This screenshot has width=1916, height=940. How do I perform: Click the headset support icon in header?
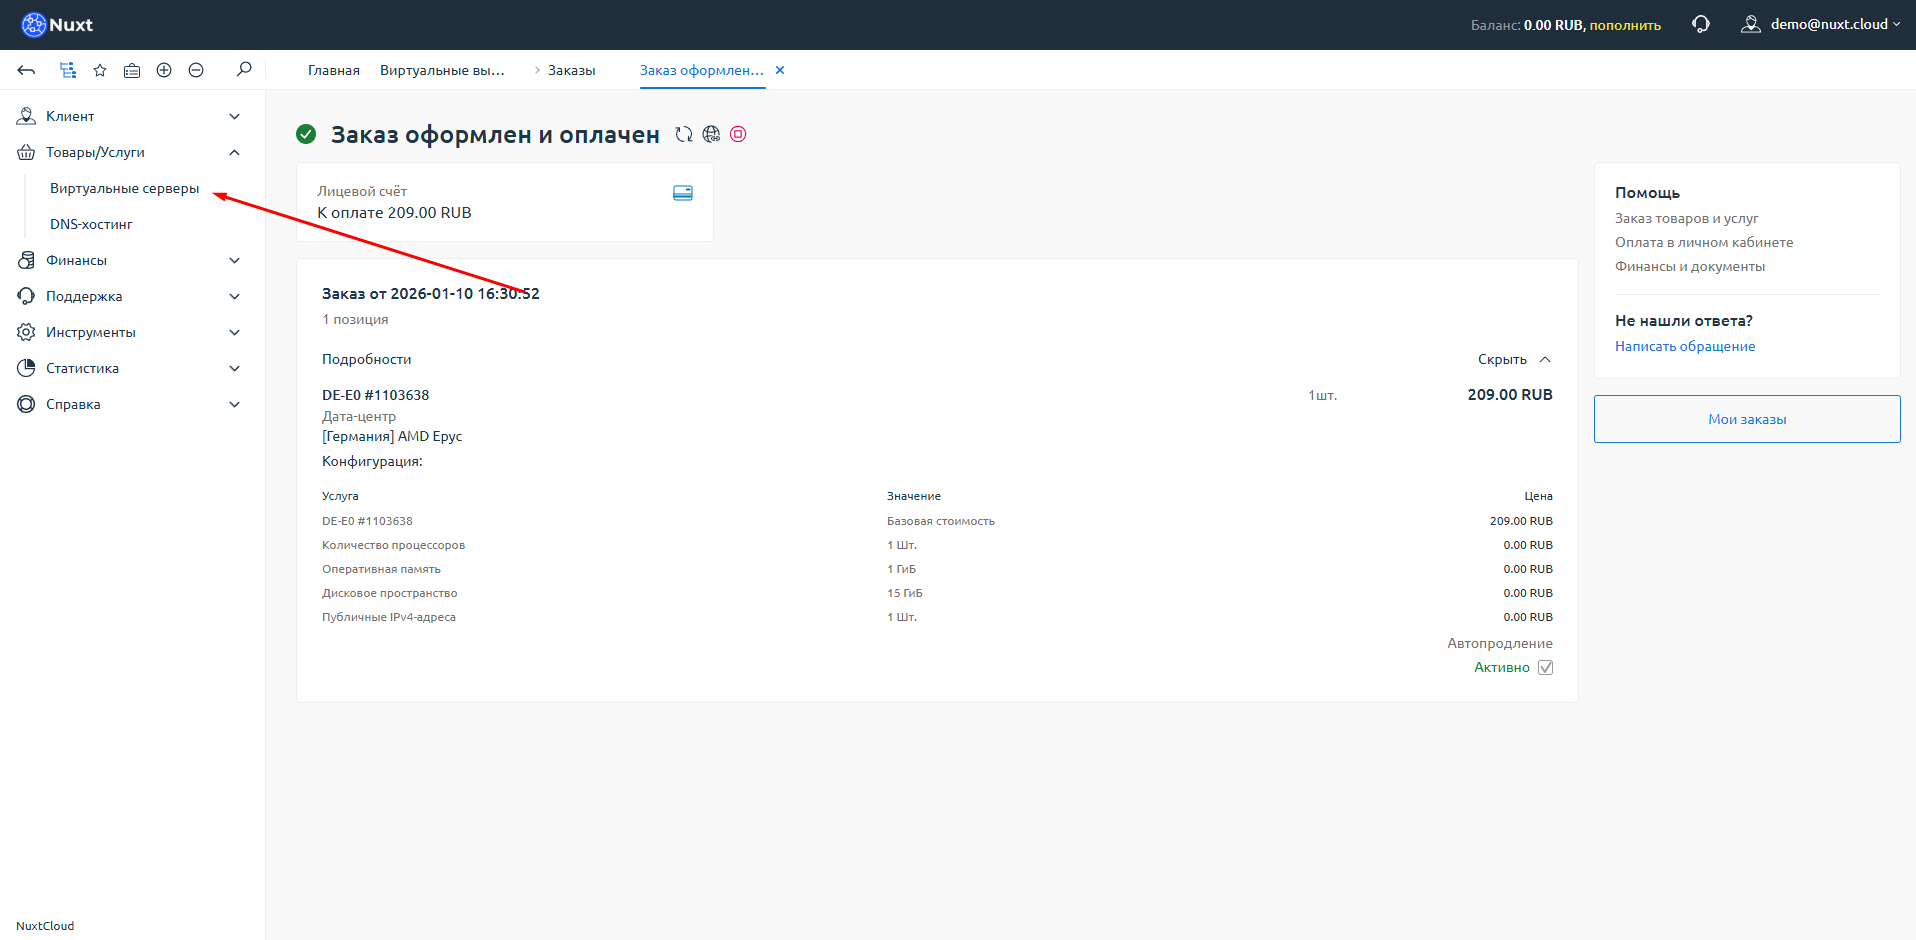[x=1700, y=23]
